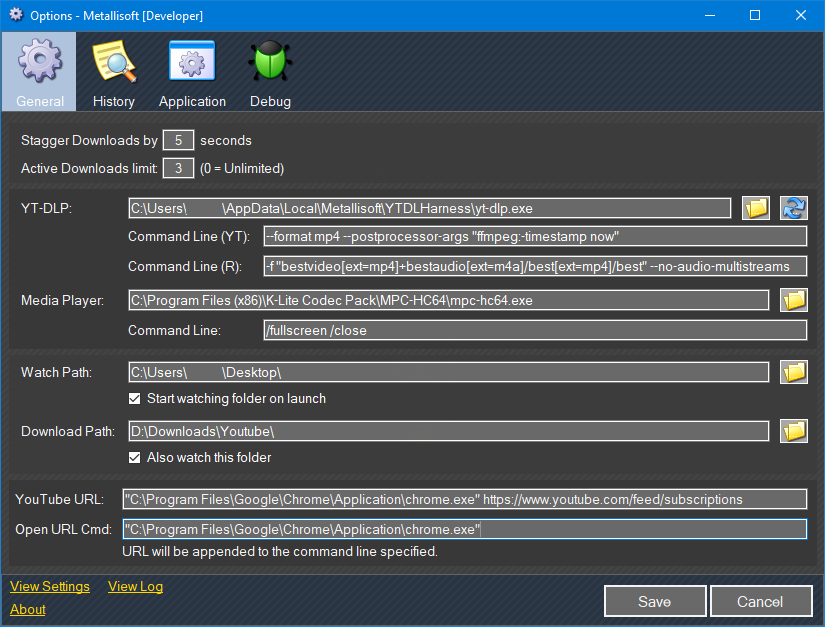Screen dimensions: 825x627
Task: Open the History tab
Action: click(114, 74)
